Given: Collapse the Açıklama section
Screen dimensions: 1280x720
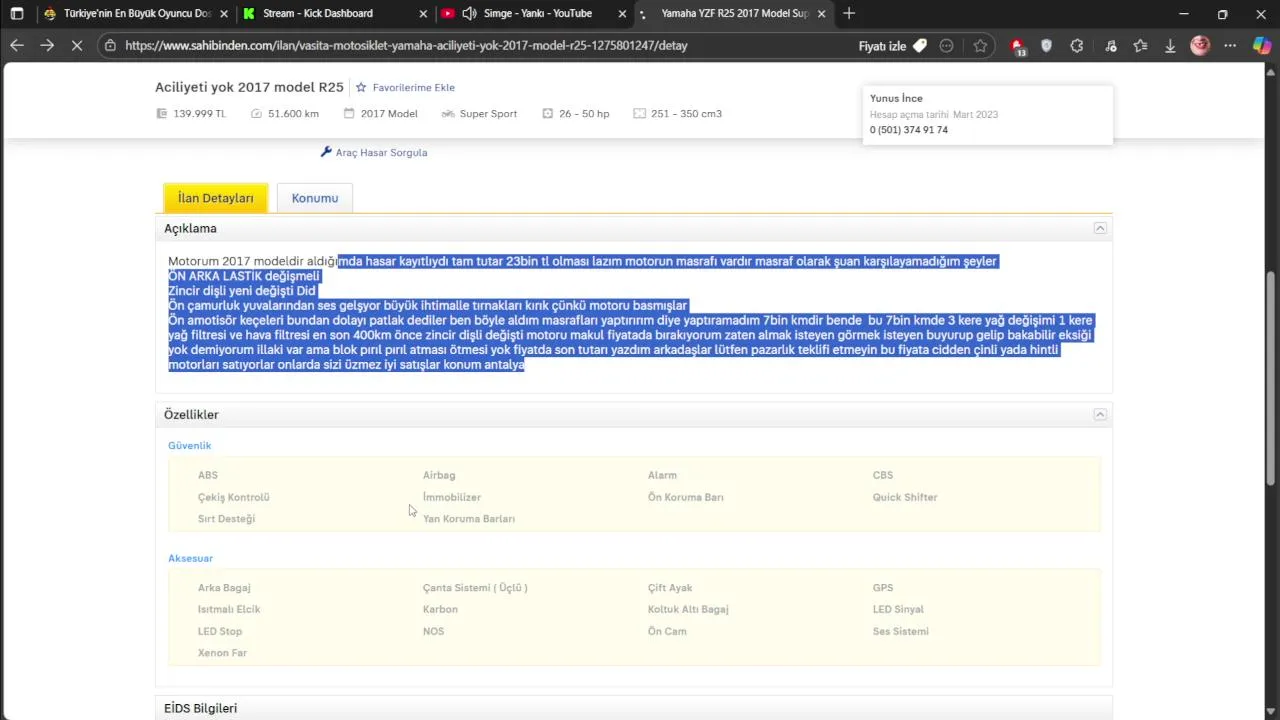Looking at the screenshot, I should [x=1100, y=228].
